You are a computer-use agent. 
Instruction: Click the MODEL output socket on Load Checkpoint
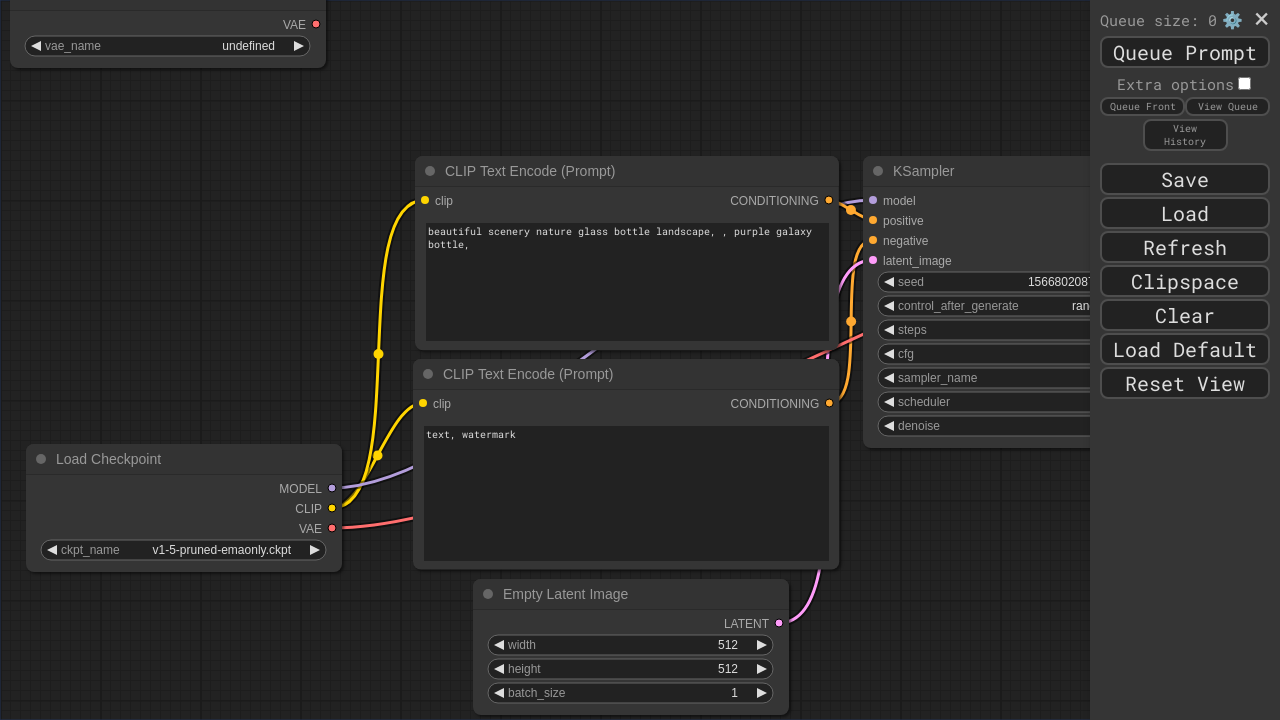pos(332,488)
